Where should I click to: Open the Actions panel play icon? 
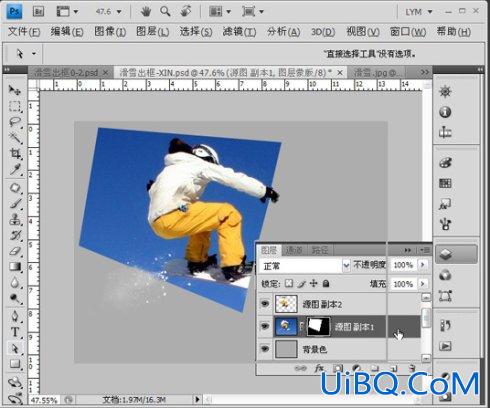[x=445, y=346]
